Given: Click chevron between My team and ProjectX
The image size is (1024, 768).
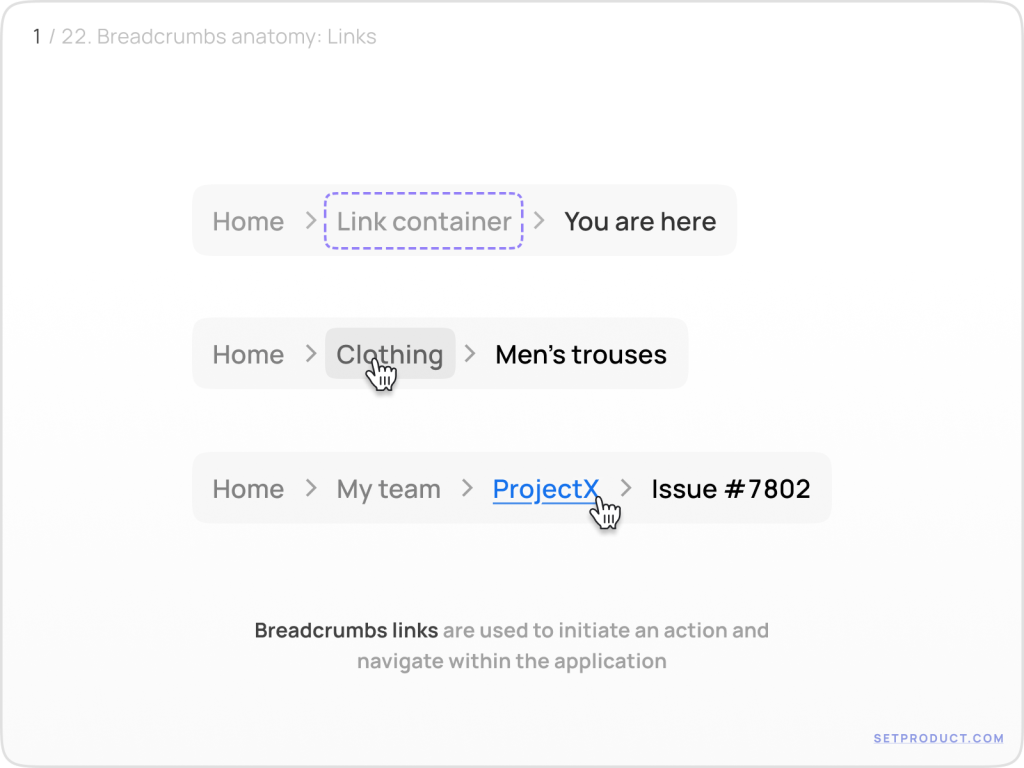Looking at the screenshot, I should 466,488.
